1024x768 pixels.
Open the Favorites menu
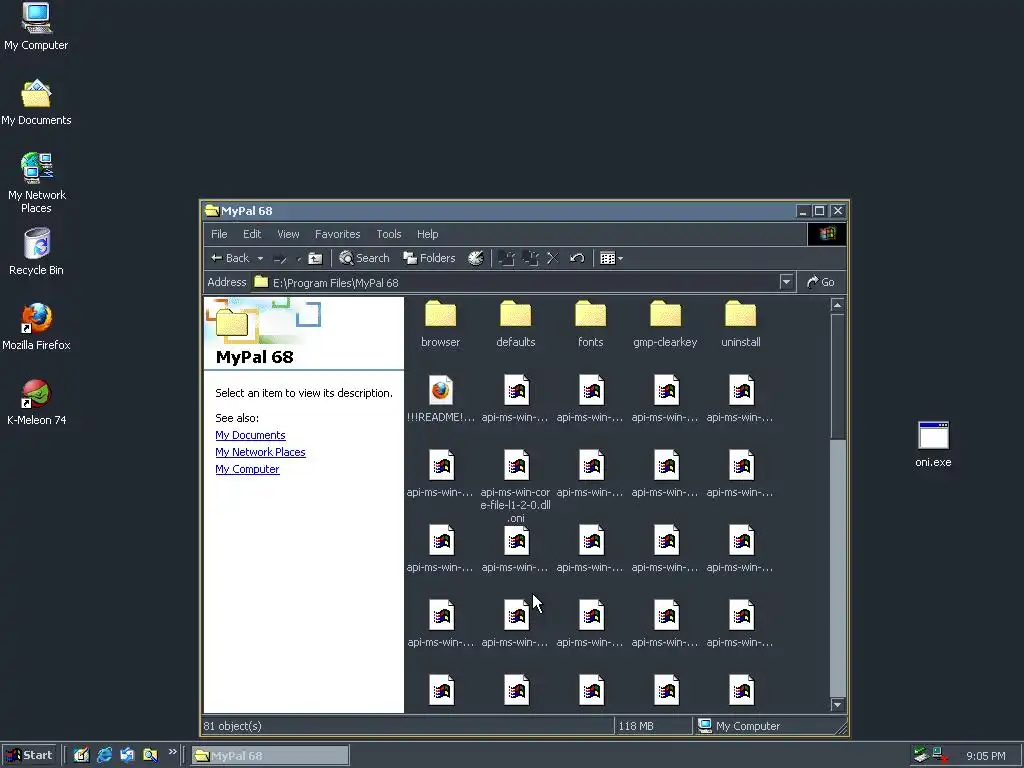coord(338,234)
